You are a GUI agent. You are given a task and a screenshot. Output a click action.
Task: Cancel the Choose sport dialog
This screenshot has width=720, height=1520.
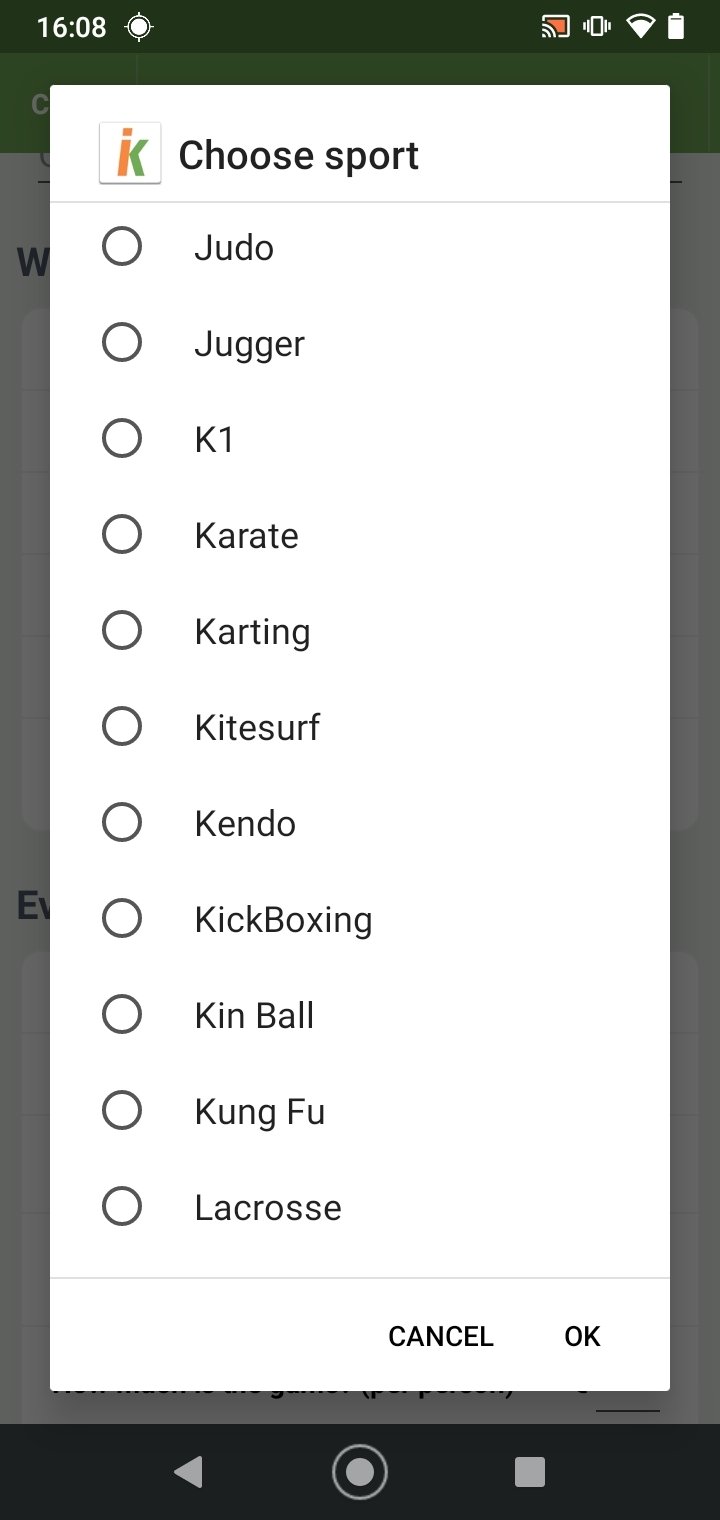[x=441, y=1336]
